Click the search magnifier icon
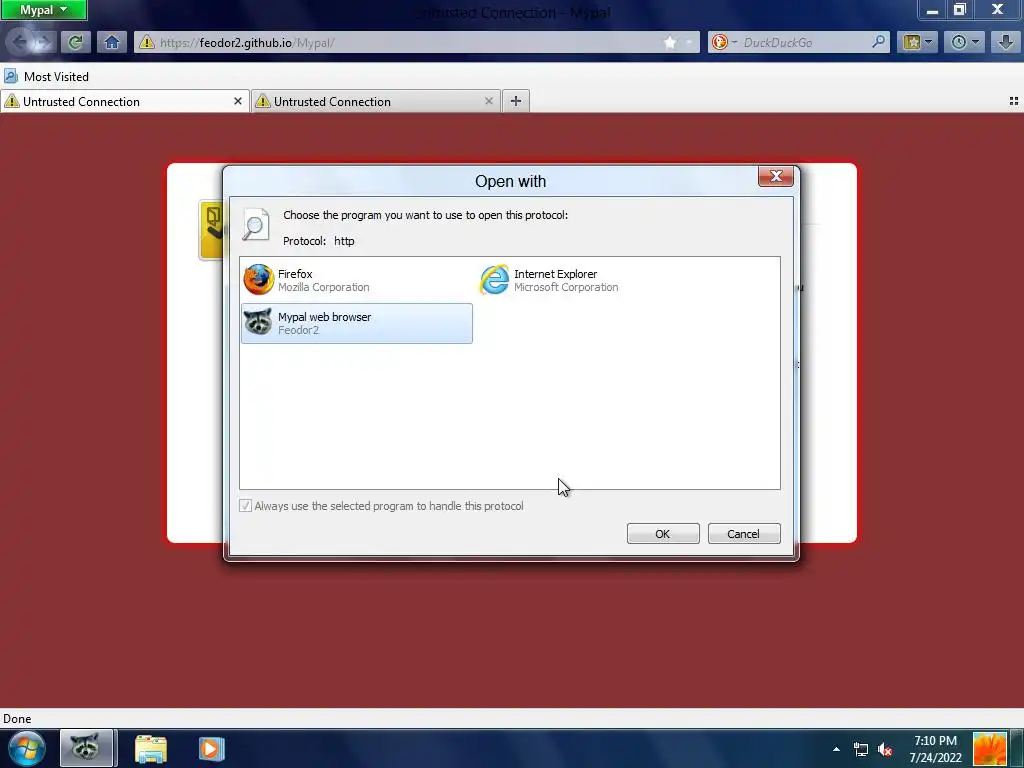 (x=879, y=42)
